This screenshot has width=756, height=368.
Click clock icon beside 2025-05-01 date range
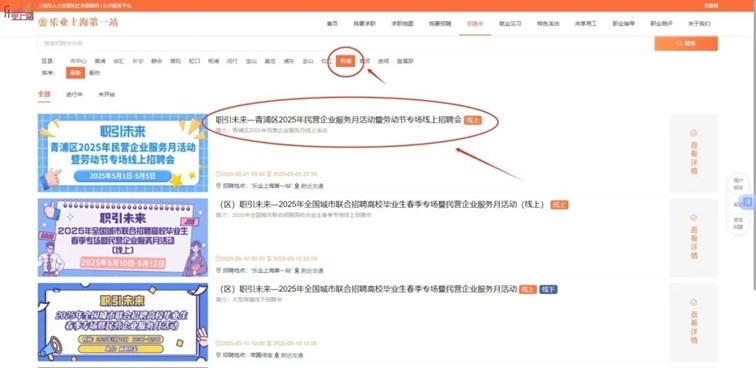218,174
